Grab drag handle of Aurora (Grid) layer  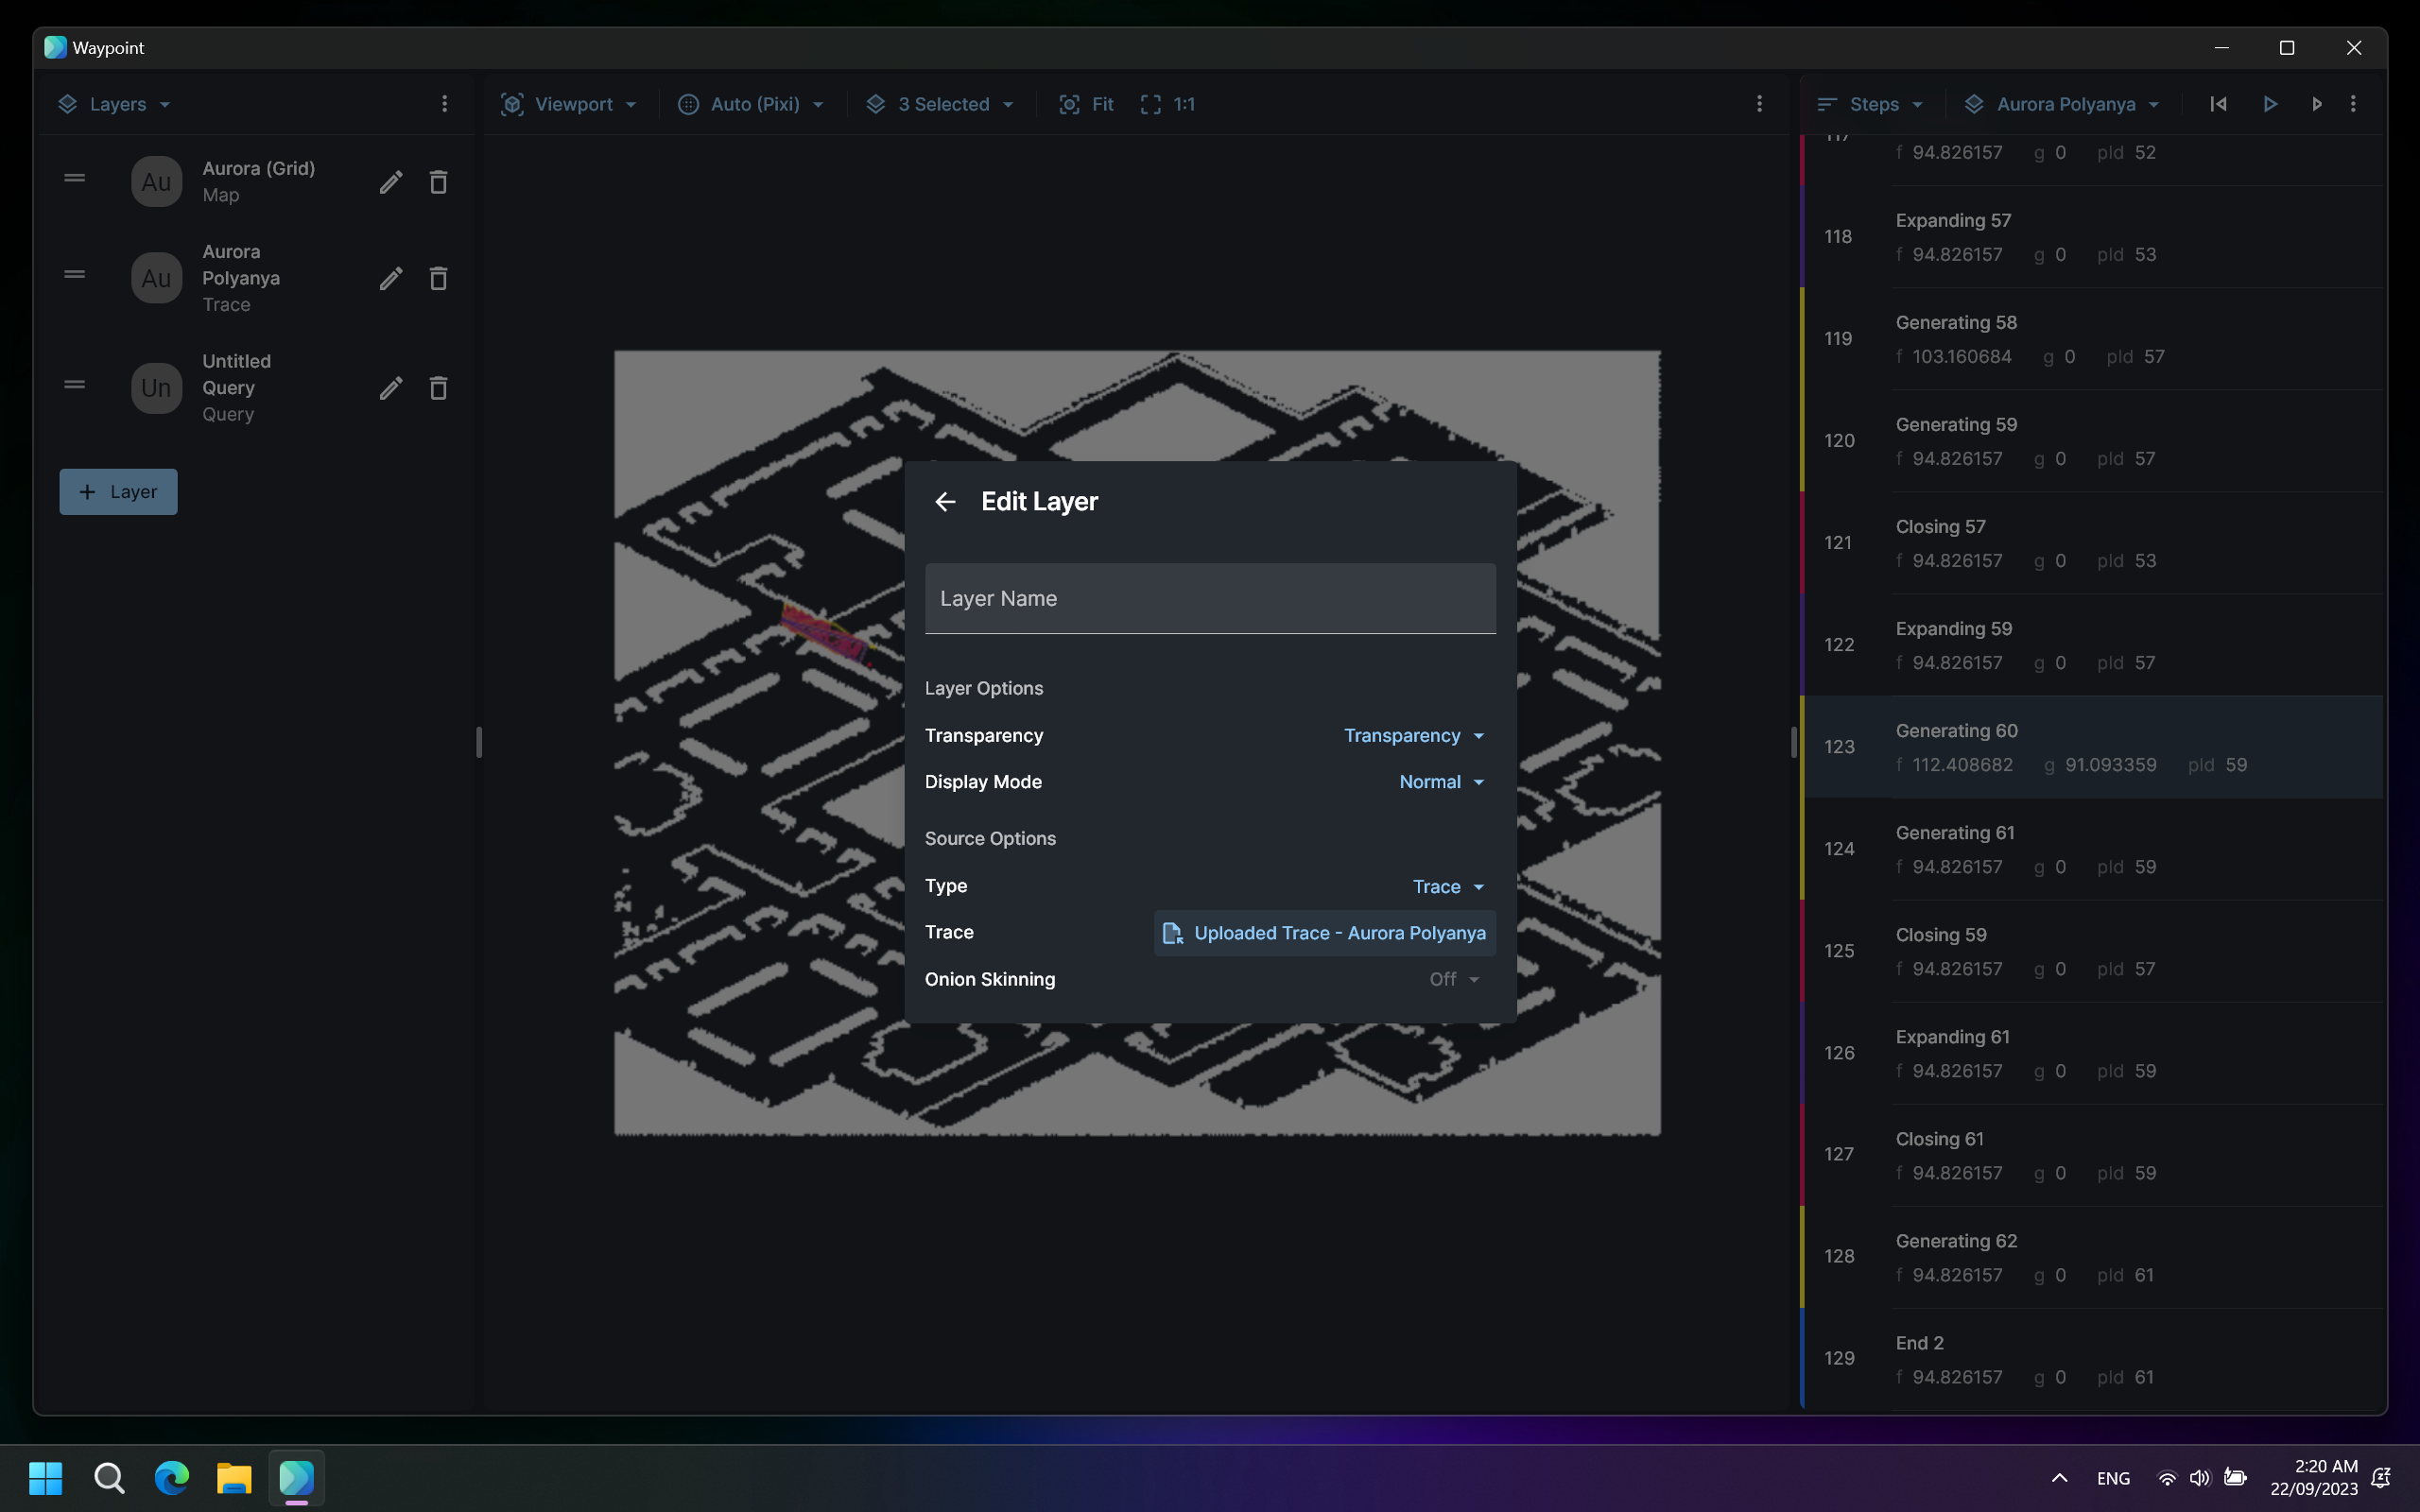click(x=74, y=179)
